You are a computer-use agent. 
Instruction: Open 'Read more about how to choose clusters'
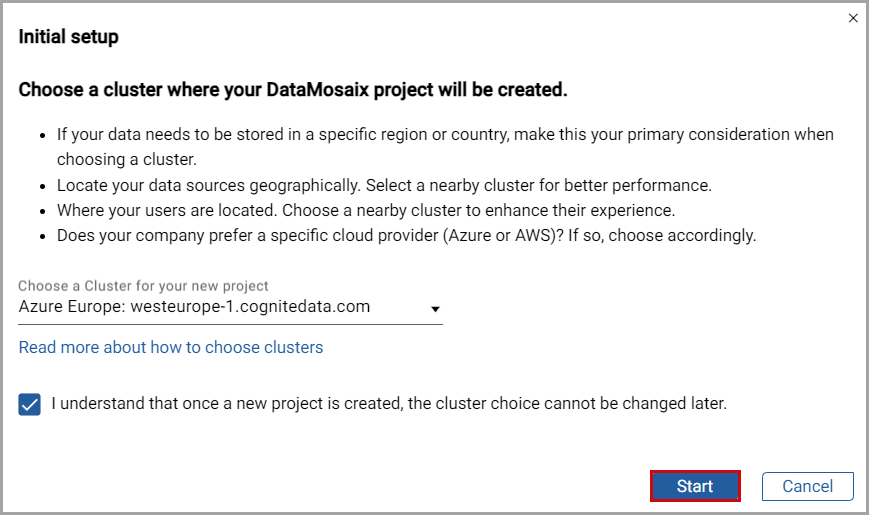[x=171, y=347]
